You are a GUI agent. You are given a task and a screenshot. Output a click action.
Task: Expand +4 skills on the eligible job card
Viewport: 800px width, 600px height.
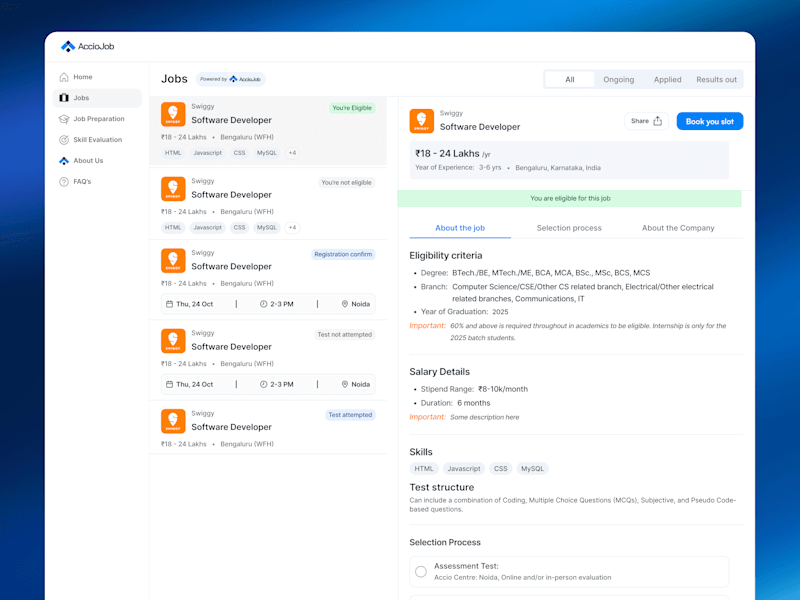point(292,153)
